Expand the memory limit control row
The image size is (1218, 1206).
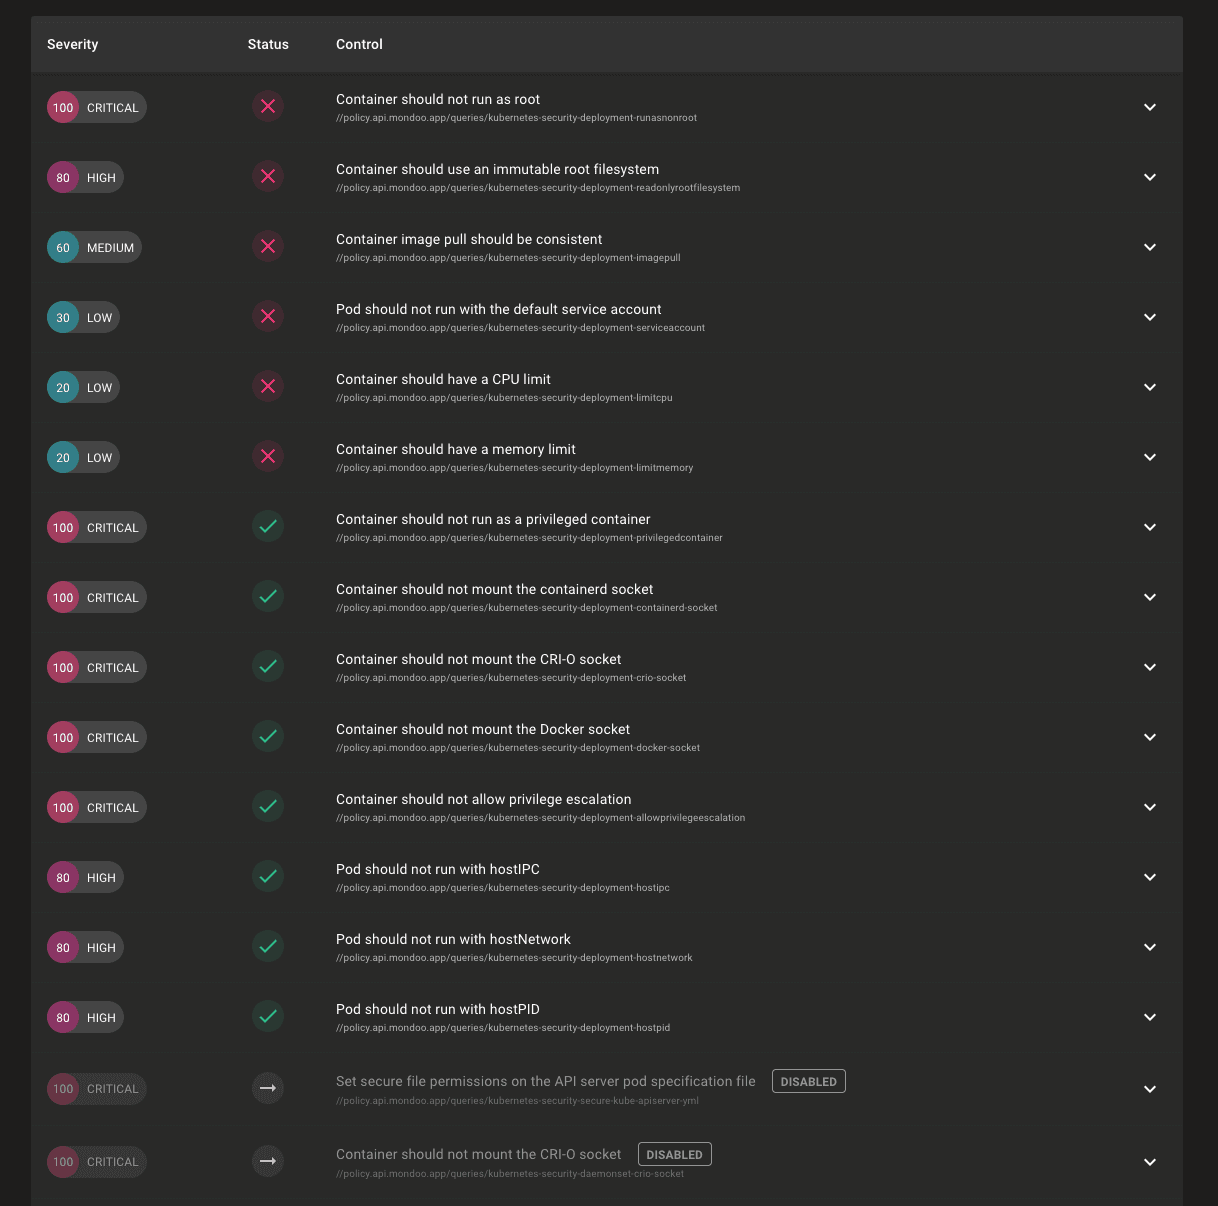[x=1150, y=457]
